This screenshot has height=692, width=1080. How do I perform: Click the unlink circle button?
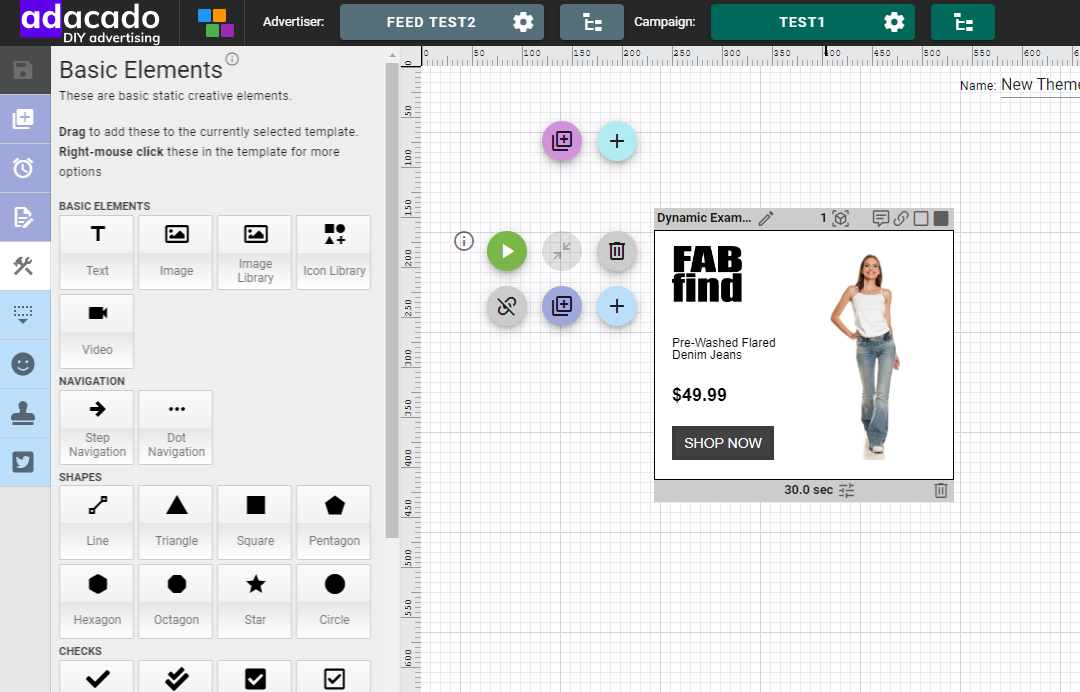coord(507,306)
